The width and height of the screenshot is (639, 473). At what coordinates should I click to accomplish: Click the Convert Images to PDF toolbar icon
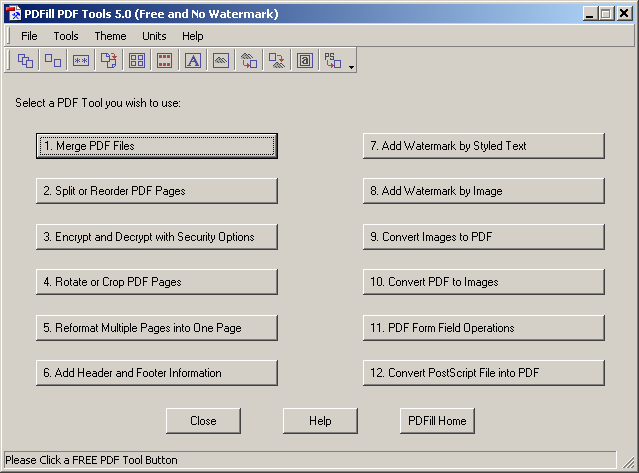point(249,61)
